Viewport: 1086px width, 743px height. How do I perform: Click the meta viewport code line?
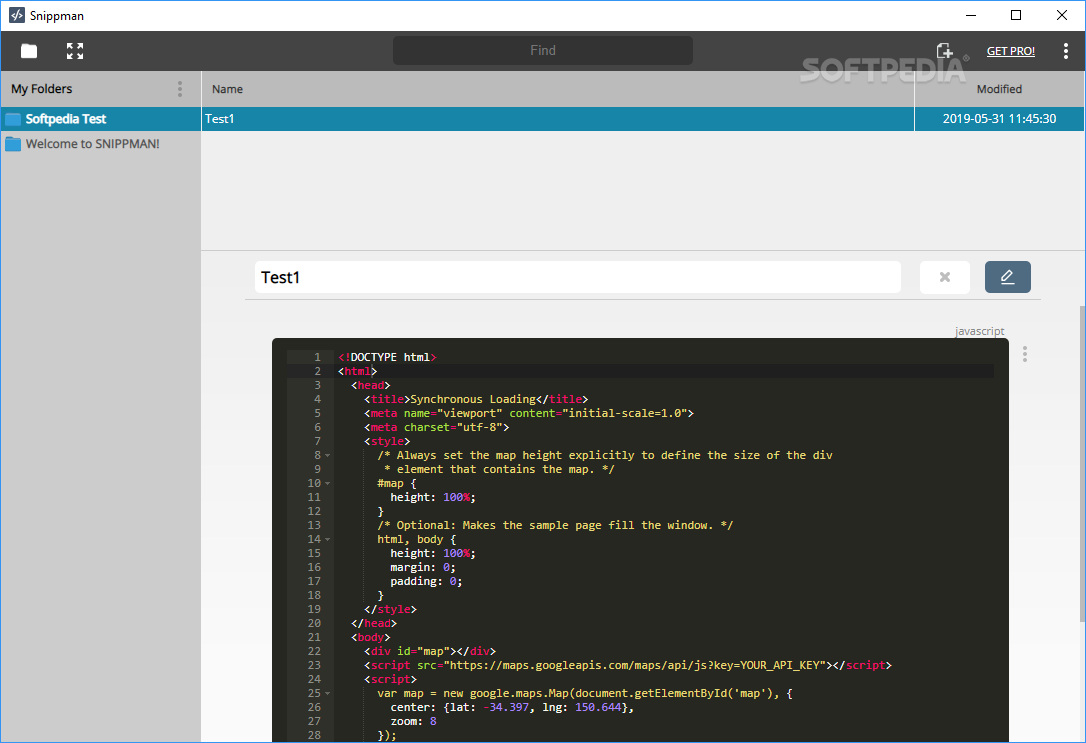[x=528, y=413]
